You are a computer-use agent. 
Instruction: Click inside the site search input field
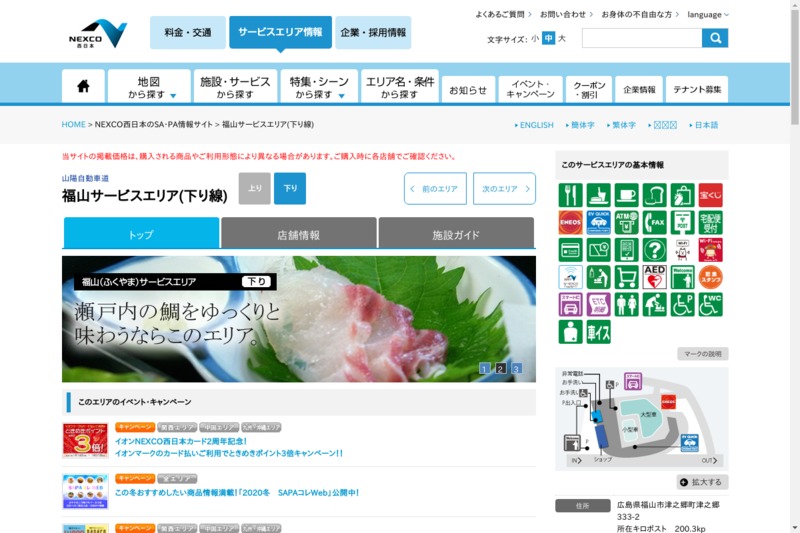[641, 38]
